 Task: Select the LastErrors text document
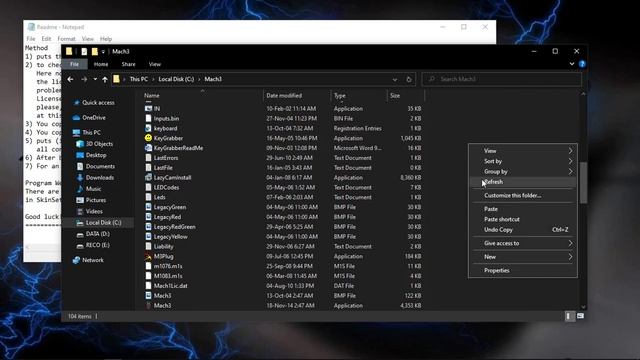166,158
